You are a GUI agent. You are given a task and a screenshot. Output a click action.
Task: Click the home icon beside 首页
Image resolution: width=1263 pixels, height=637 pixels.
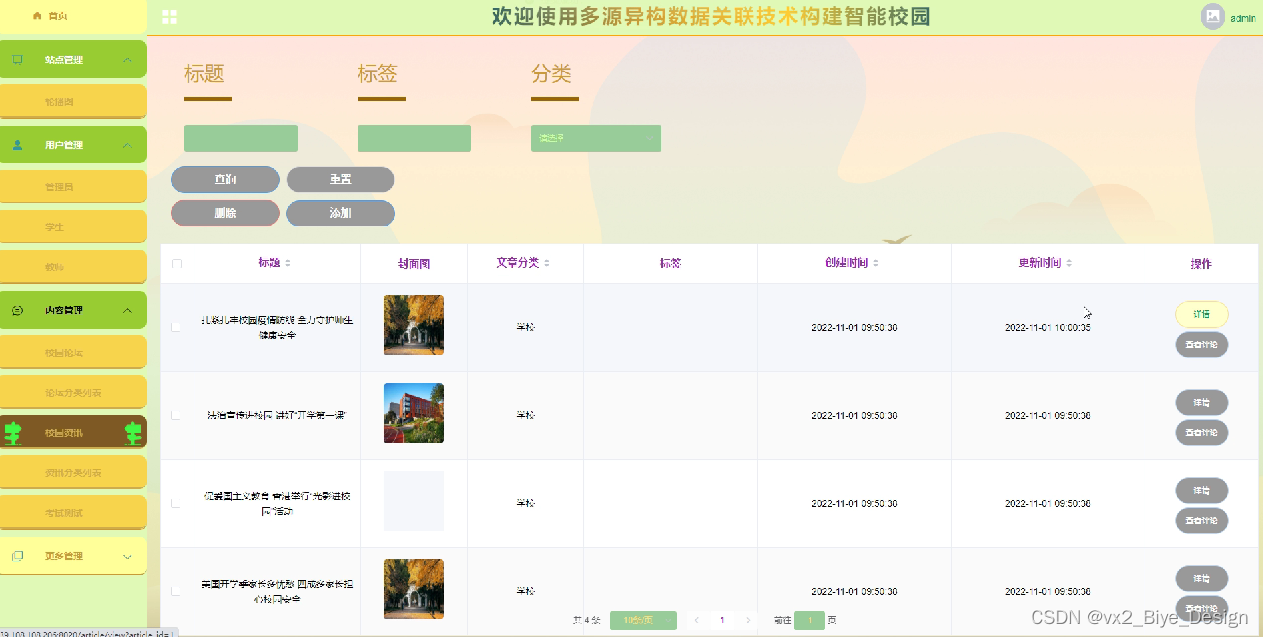point(38,16)
